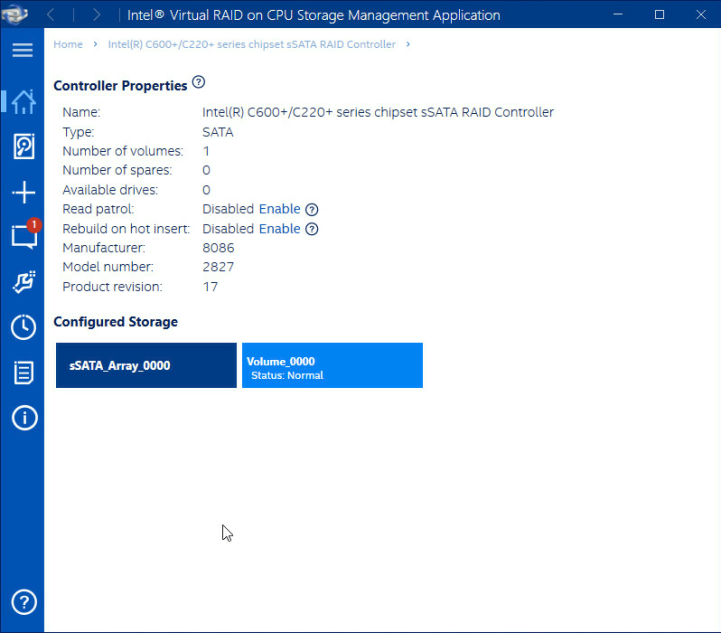Open the drive search sidebar icon

(23, 146)
